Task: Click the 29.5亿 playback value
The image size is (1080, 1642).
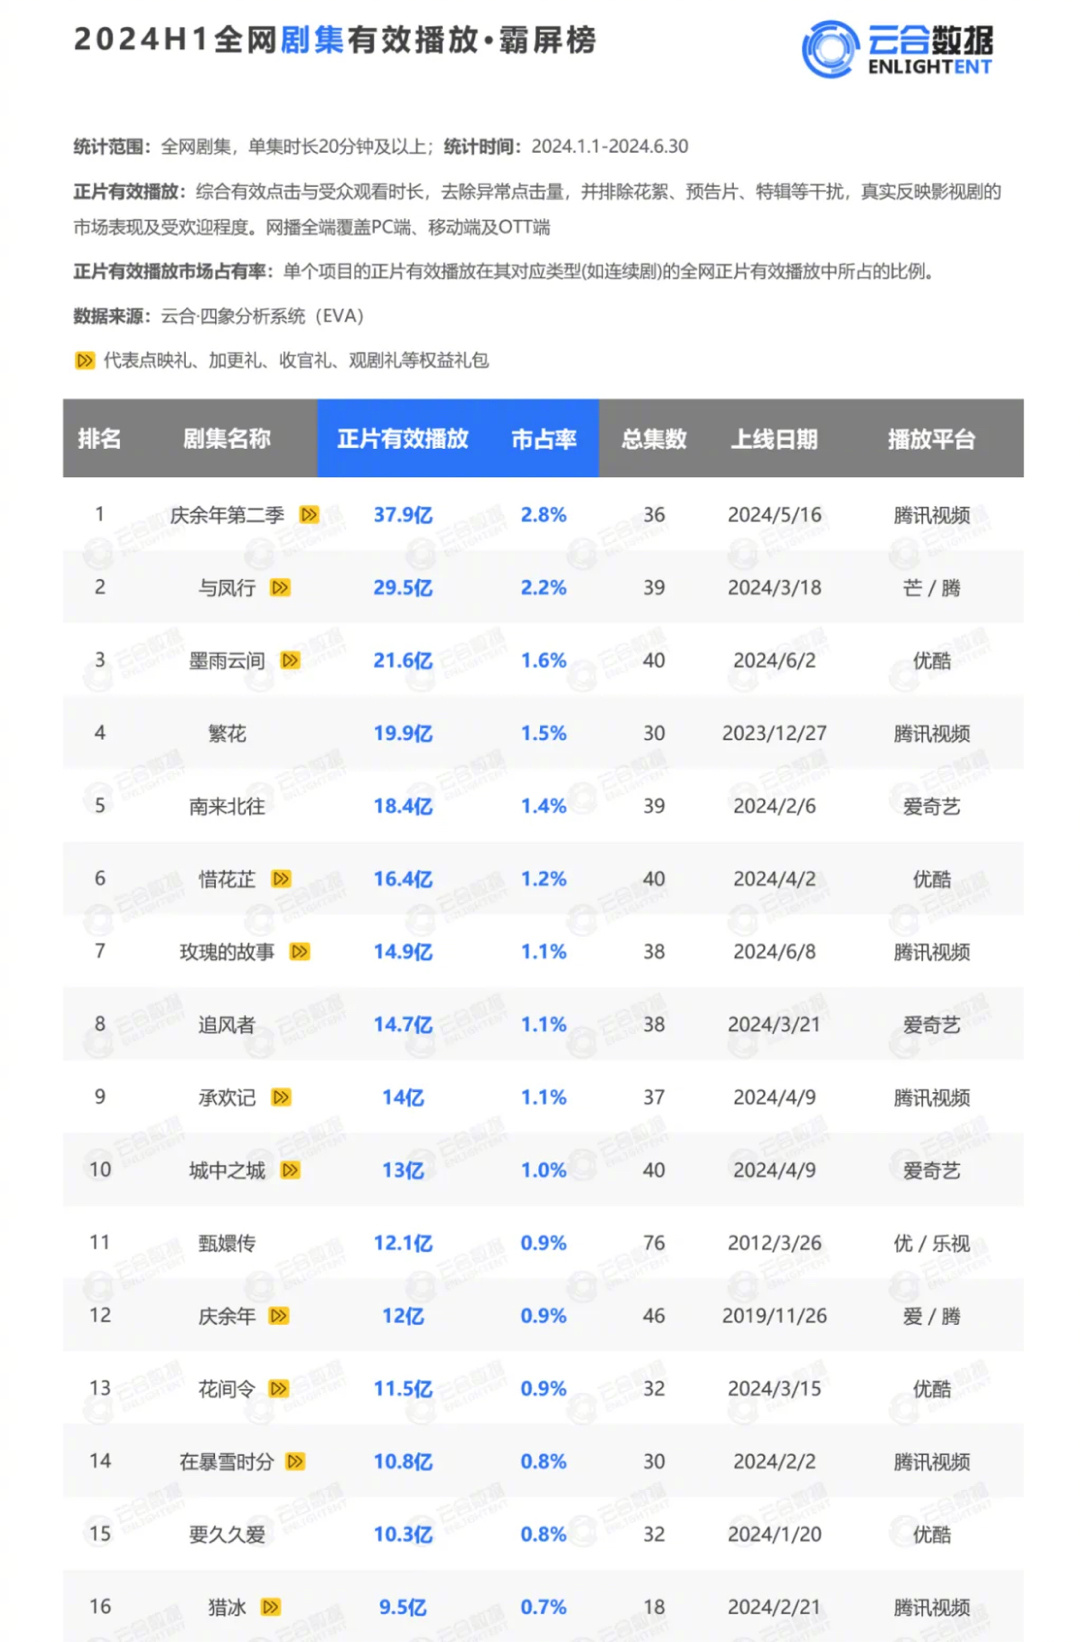Action: (x=403, y=588)
